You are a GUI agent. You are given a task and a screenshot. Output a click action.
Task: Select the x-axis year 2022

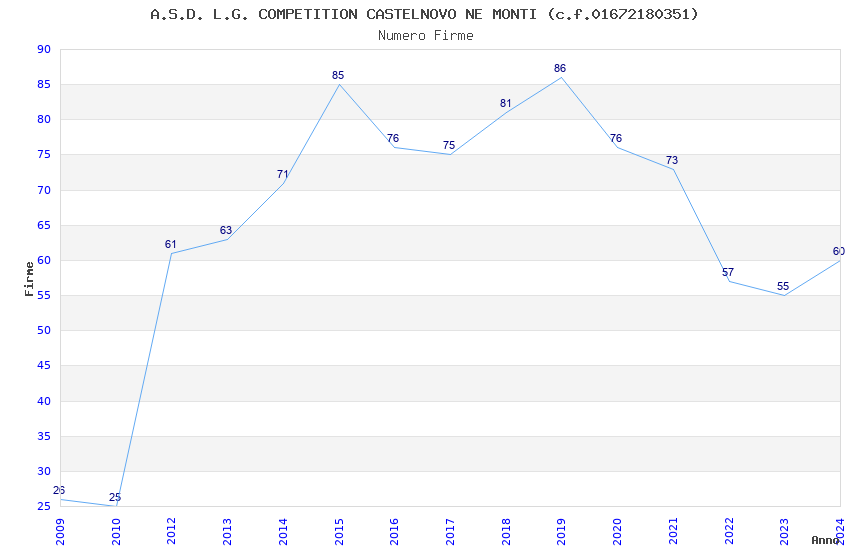click(729, 532)
